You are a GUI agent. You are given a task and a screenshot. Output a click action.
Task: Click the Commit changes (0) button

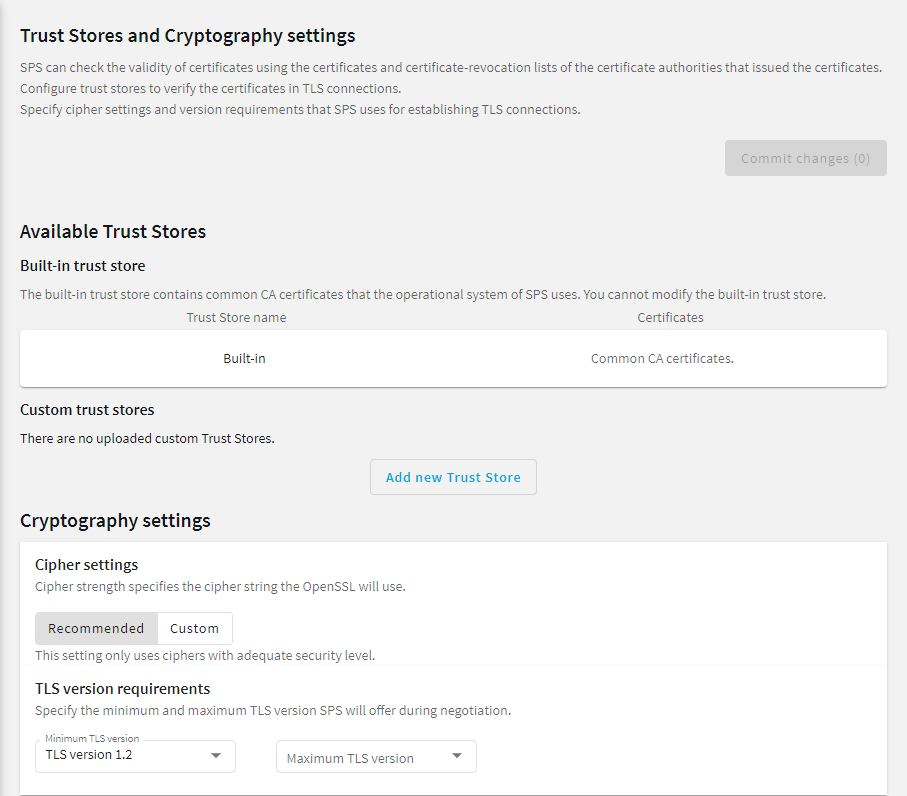pyautogui.click(x=805, y=158)
